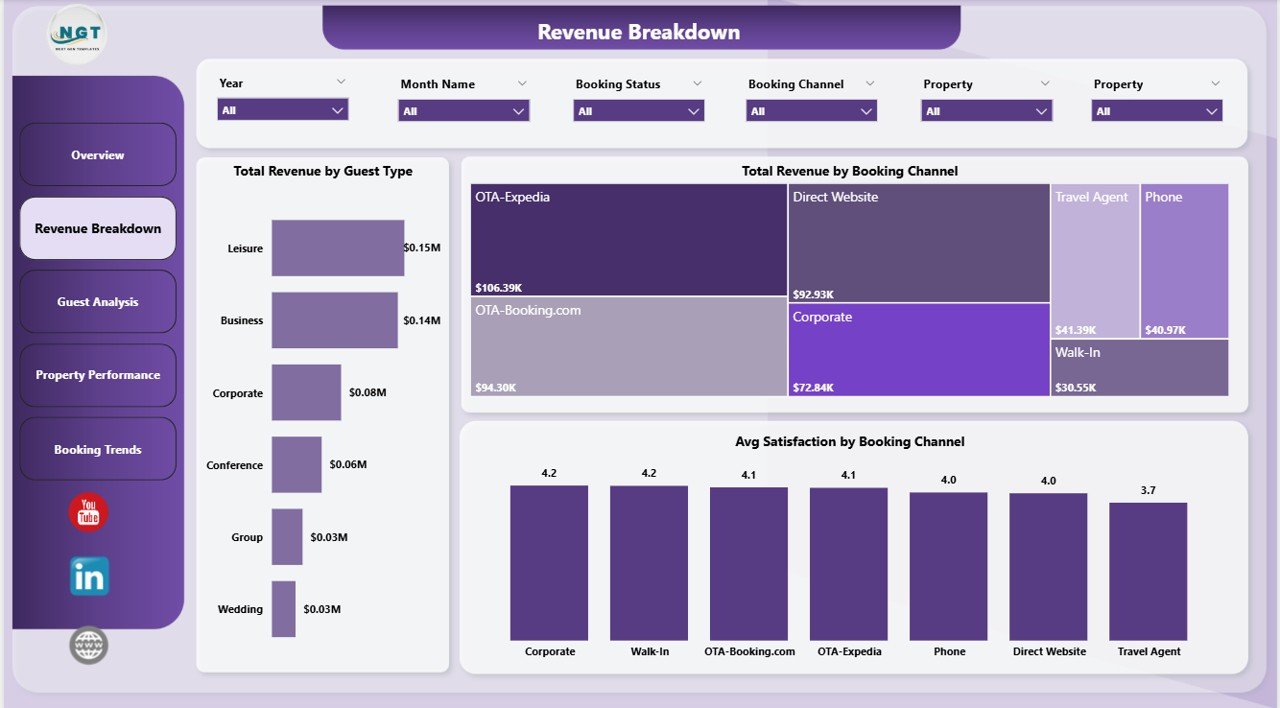Select the Leisure bar in guest type chart
Image resolution: width=1280 pixels, height=708 pixels.
pyautogui.click(x=337, y=247)
